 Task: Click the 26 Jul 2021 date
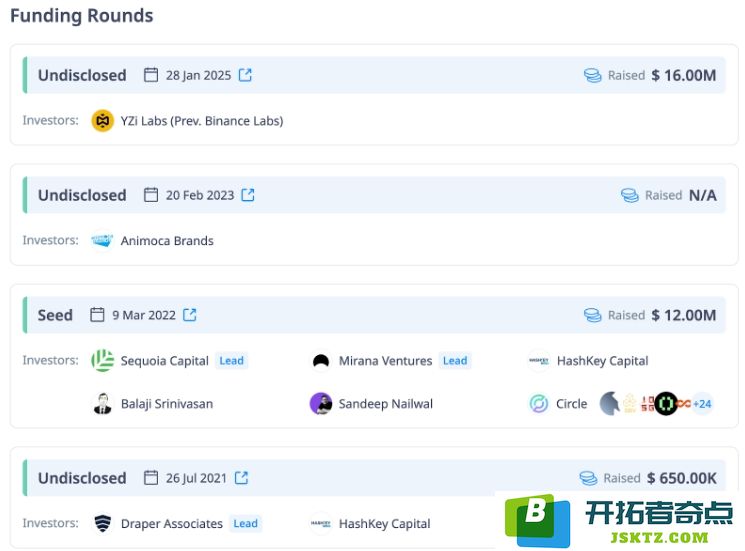pyautogui.click(x=196, y=477)
